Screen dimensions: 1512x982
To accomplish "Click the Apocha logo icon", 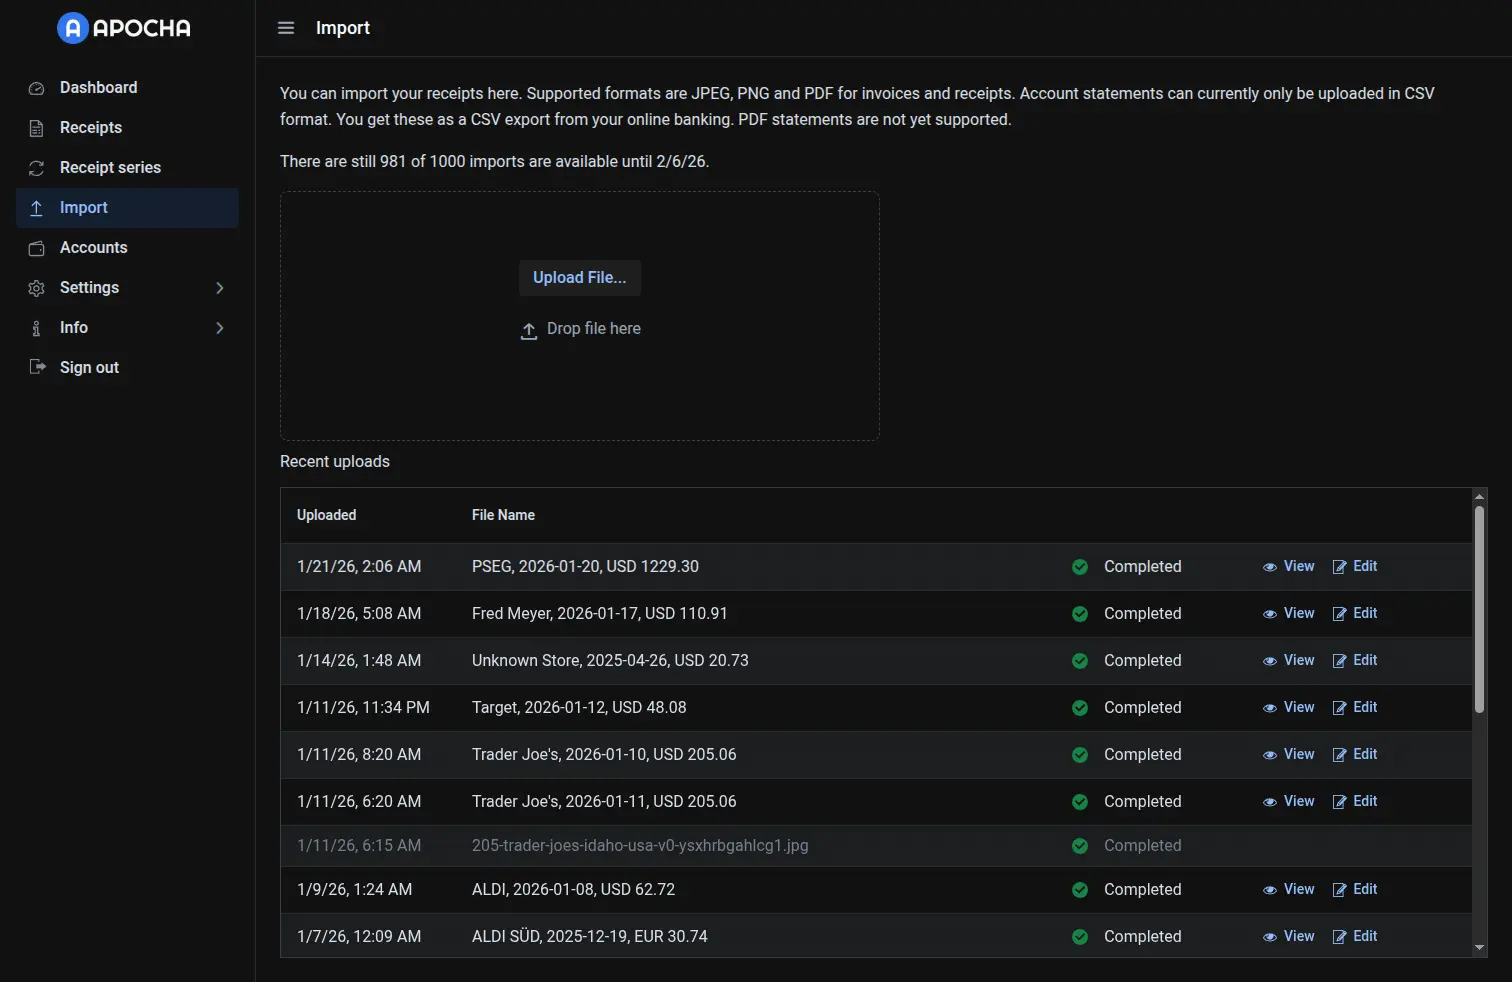I will pyautogui.click(x=71, y=28).
